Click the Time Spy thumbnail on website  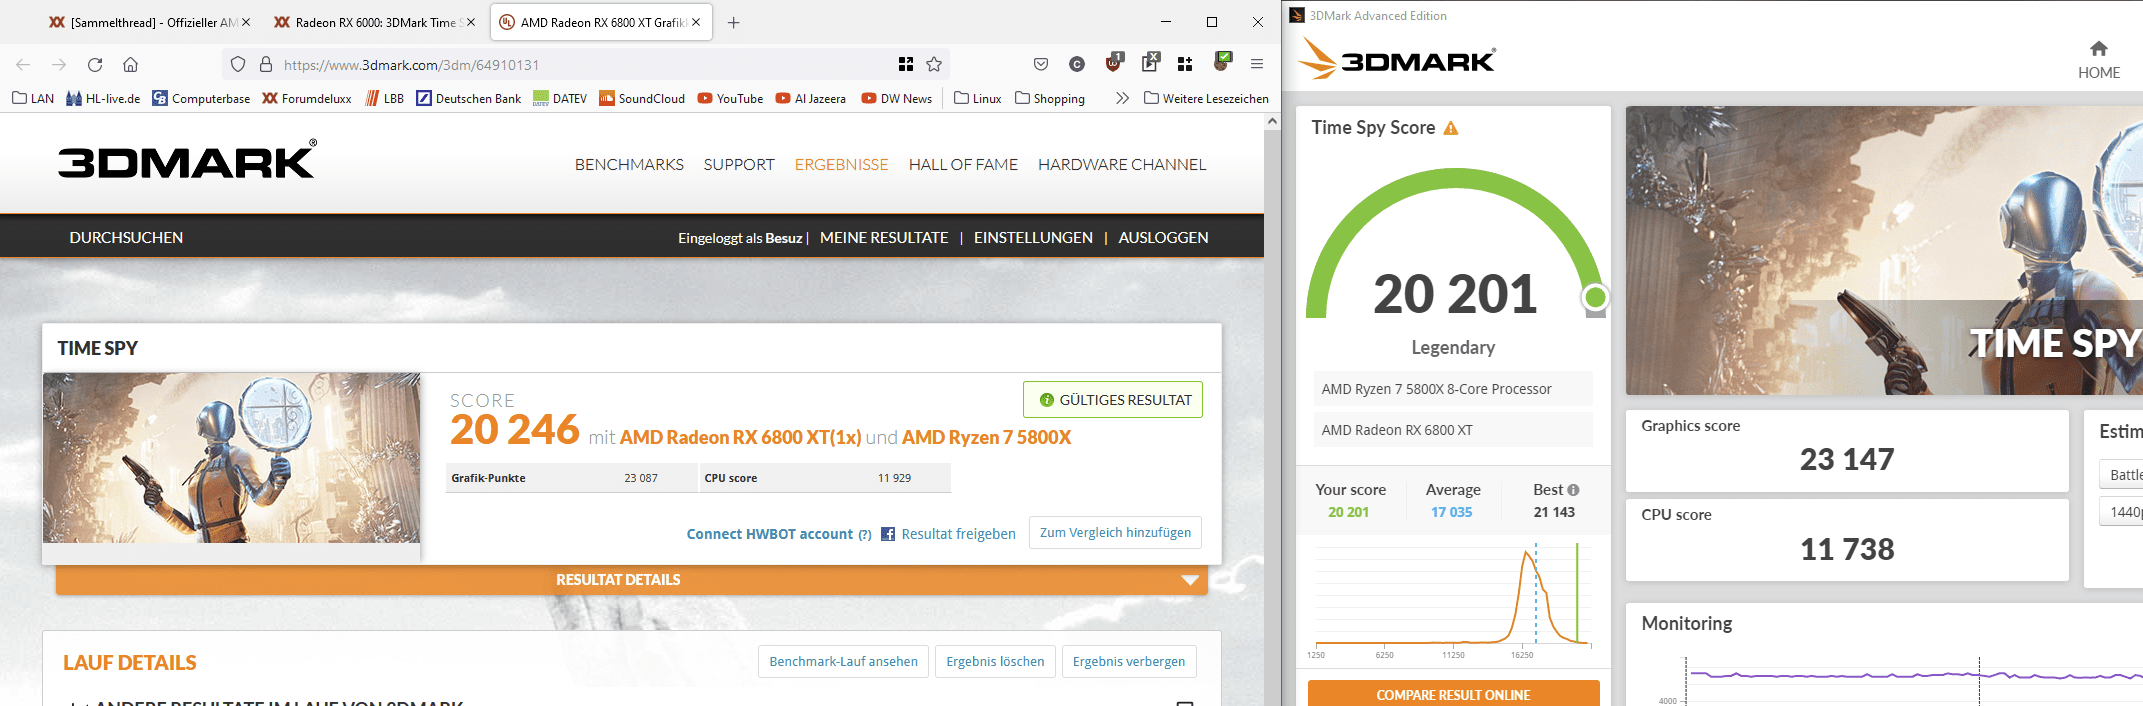coord(231,458)
